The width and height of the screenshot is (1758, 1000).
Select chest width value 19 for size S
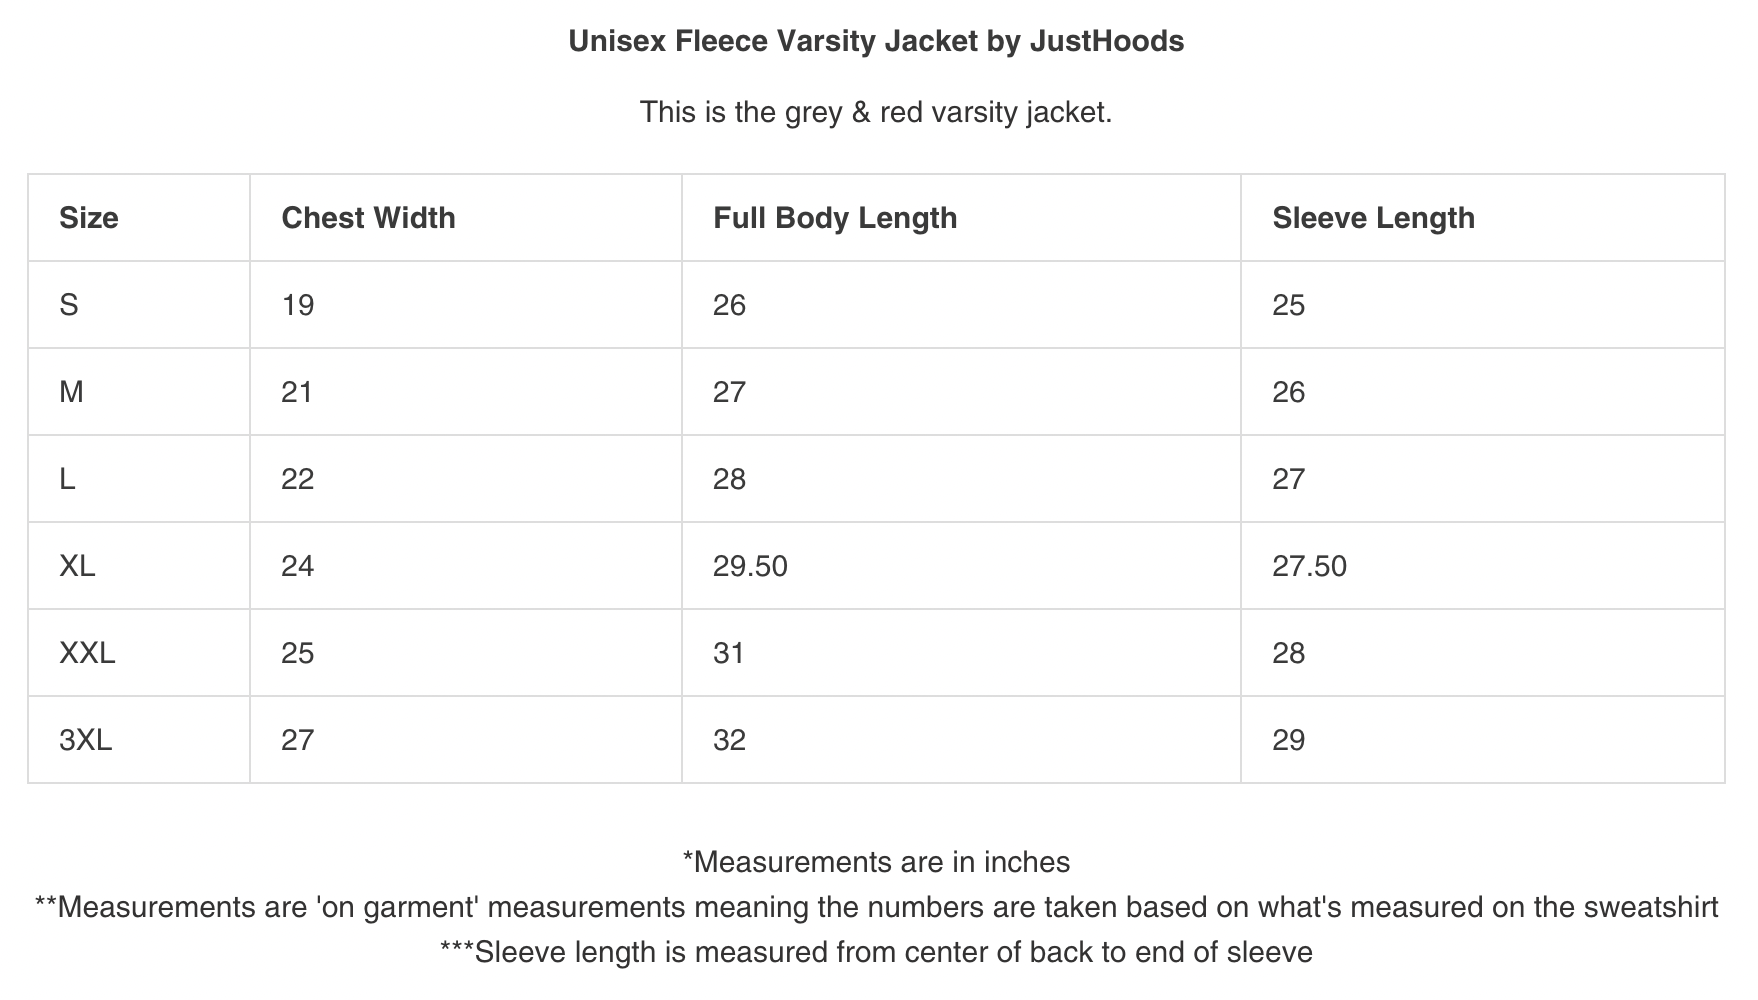[x=298, y=305]
